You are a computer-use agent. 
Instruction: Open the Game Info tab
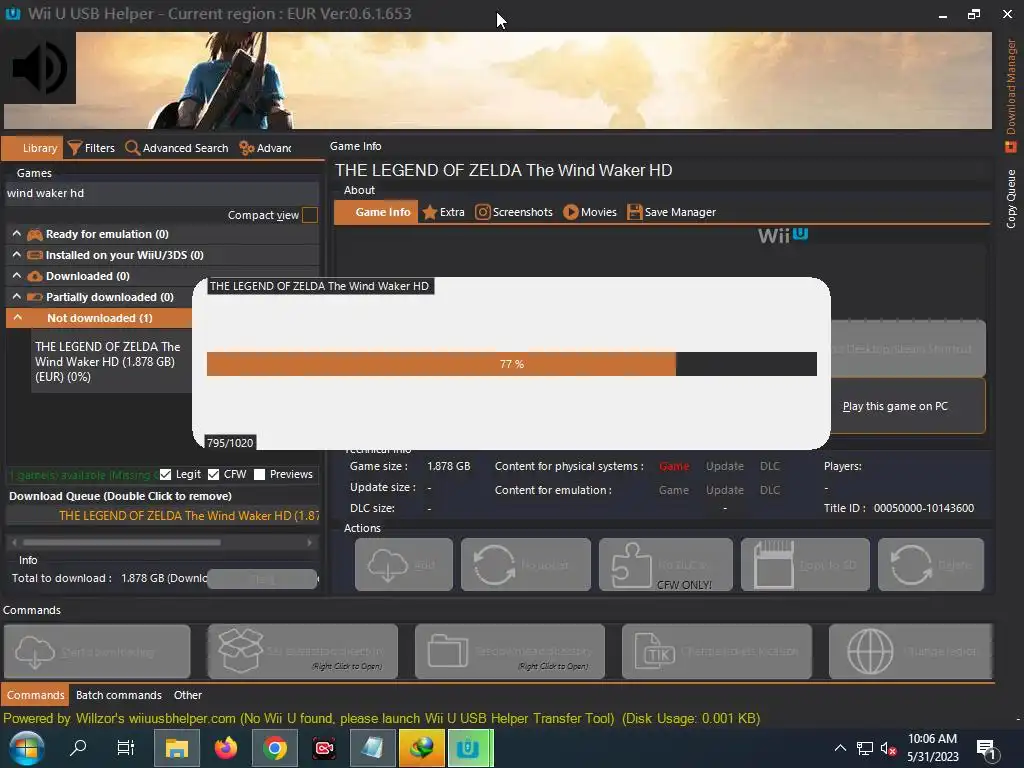tap(376, 212)
